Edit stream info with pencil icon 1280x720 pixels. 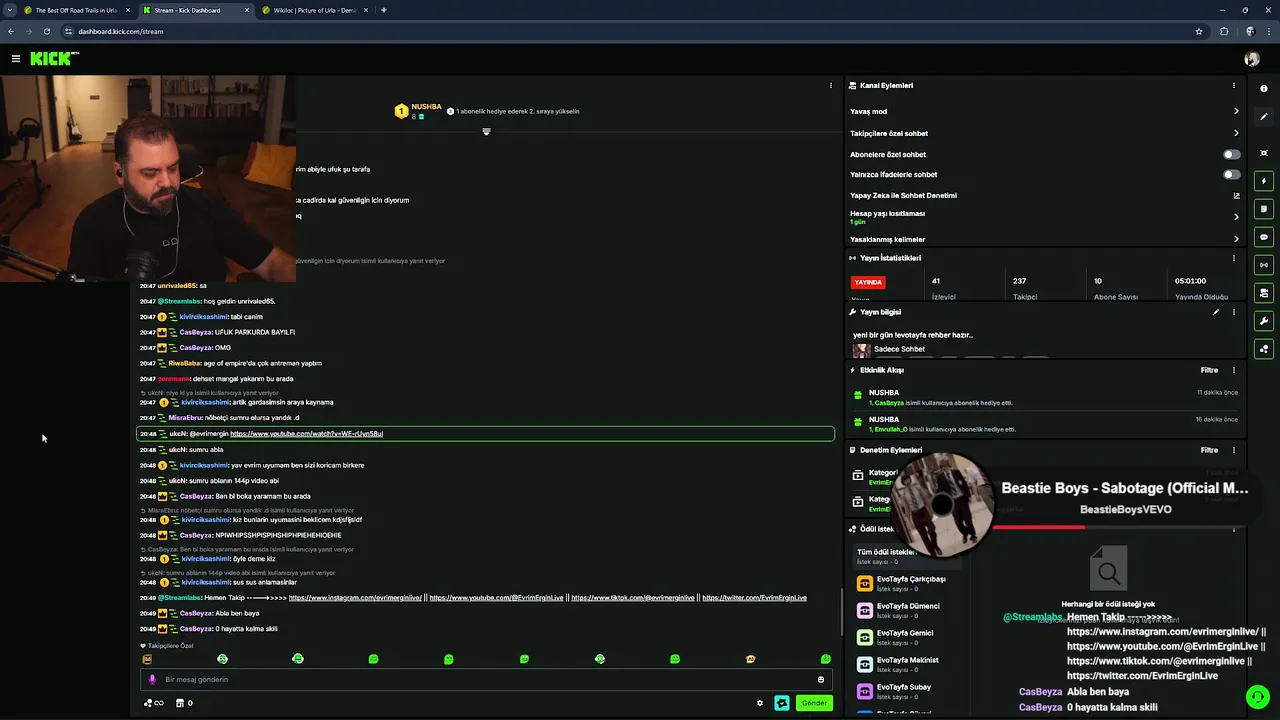click(1216, 312)
